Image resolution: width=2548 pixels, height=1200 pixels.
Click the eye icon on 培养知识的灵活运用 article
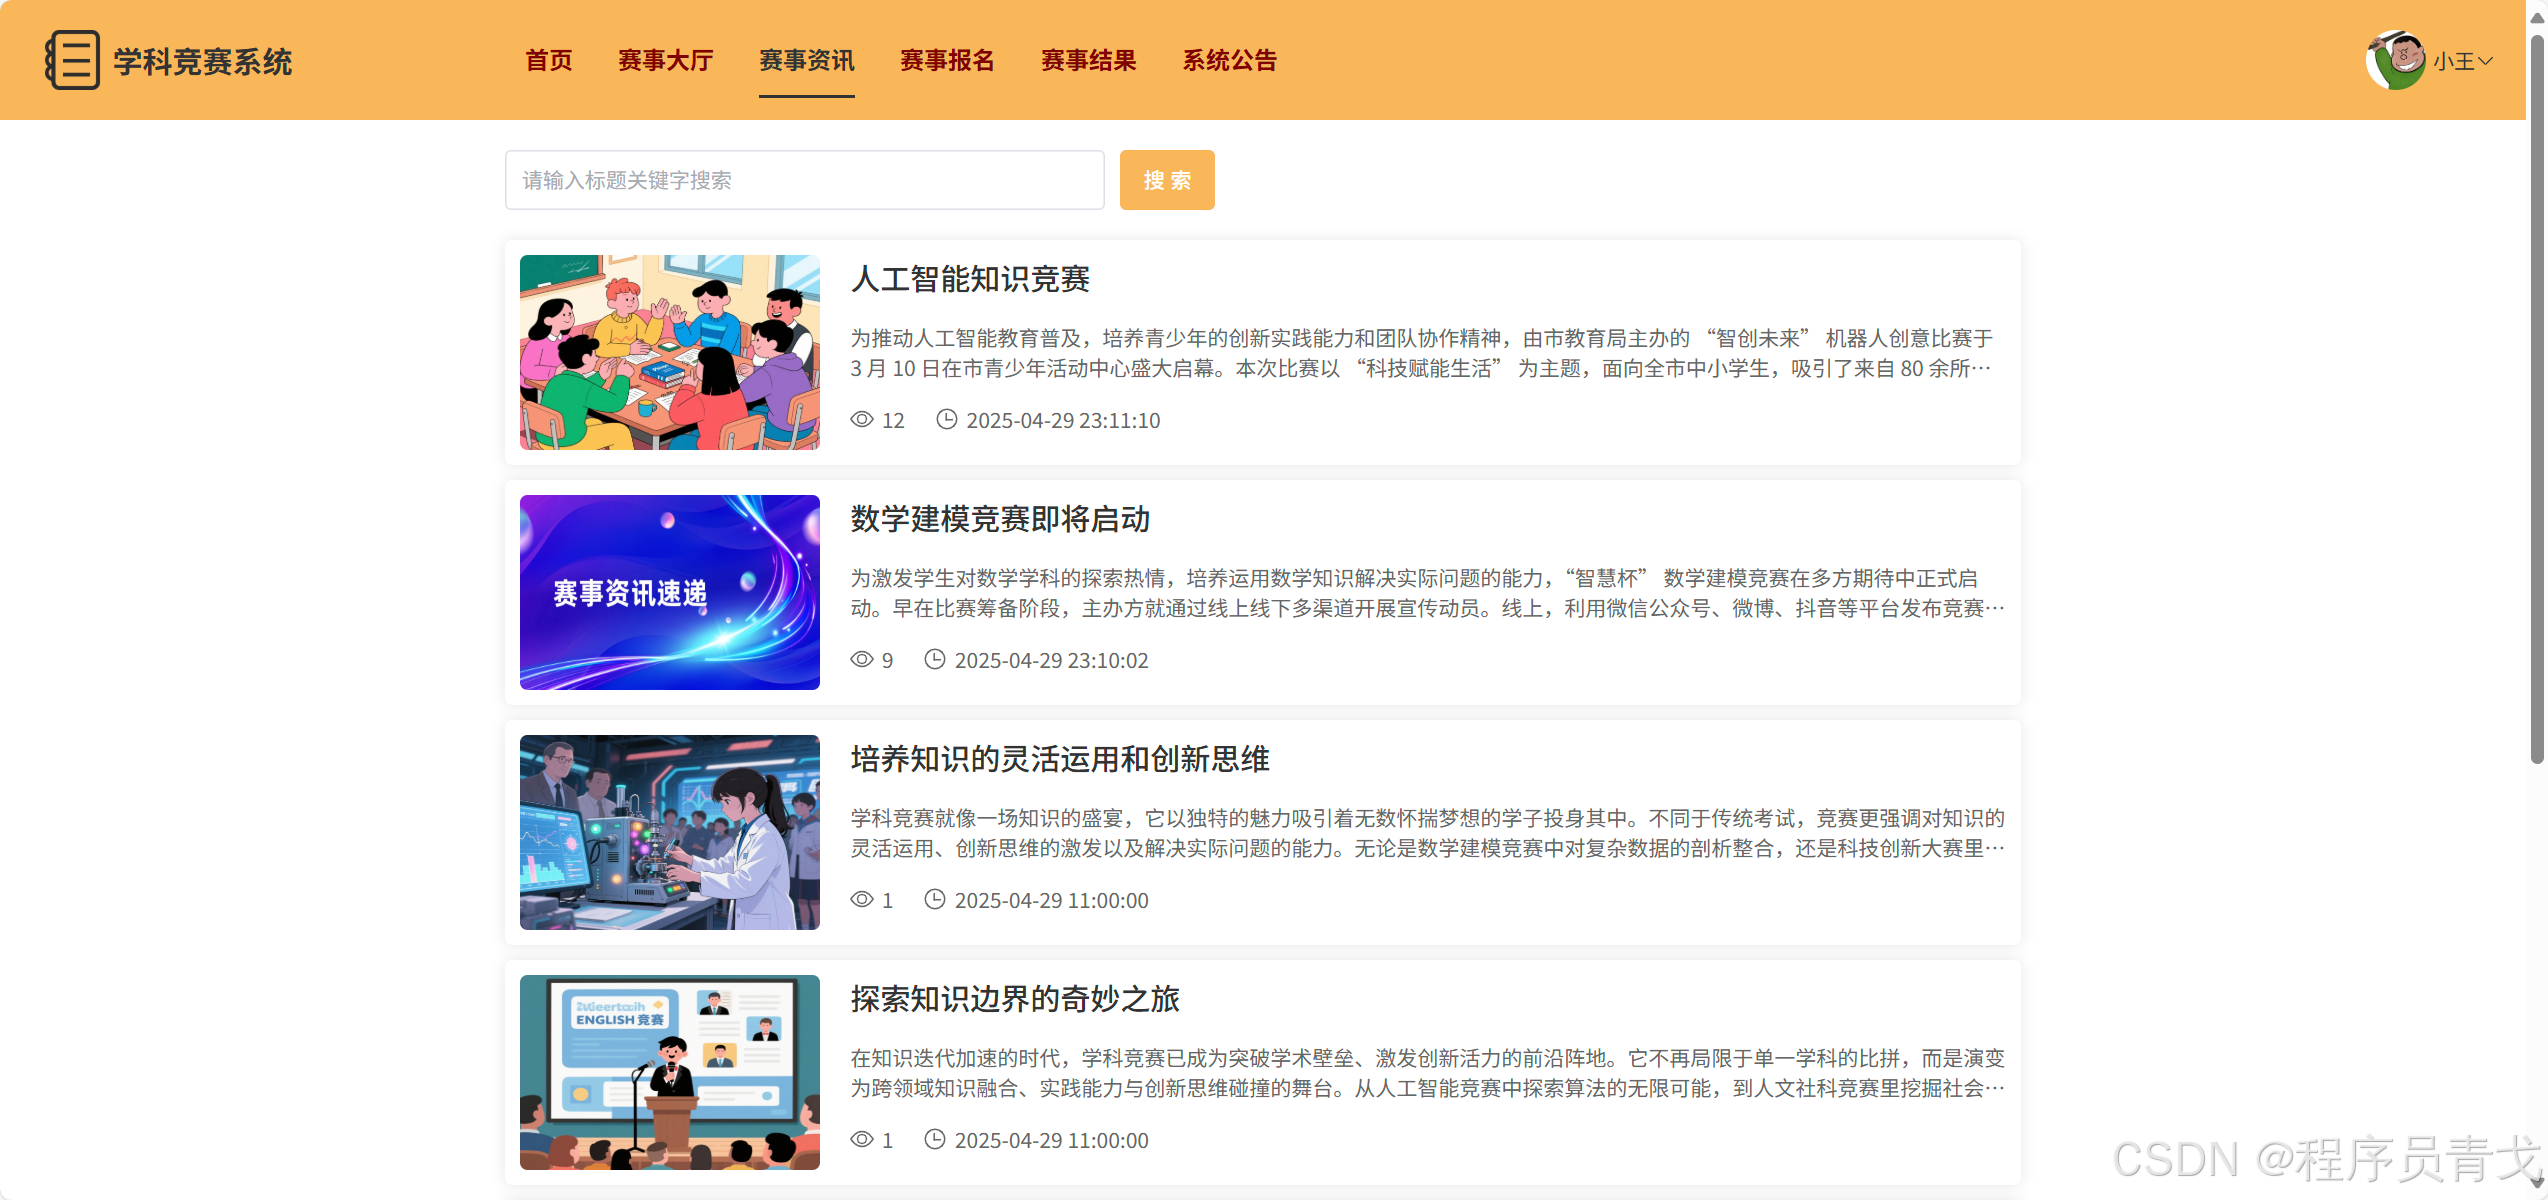[862, 900]
